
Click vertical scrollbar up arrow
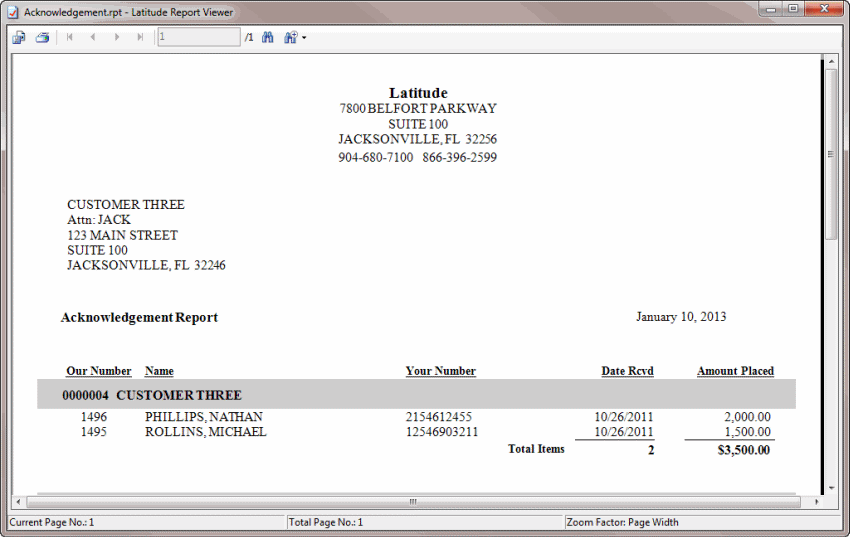click(831, 61)
